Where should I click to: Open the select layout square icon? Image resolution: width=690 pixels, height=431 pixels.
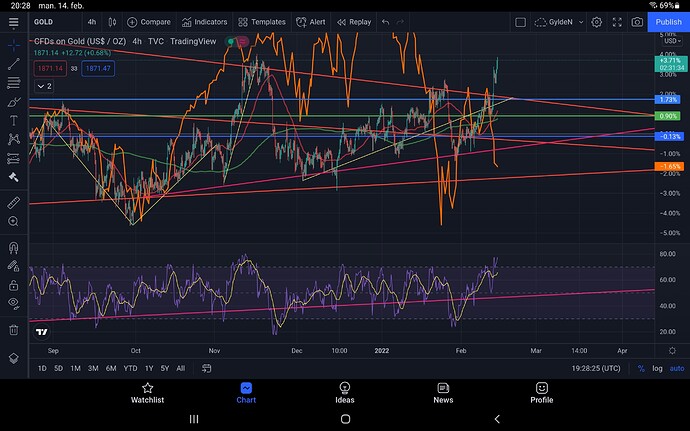(520, 22)
